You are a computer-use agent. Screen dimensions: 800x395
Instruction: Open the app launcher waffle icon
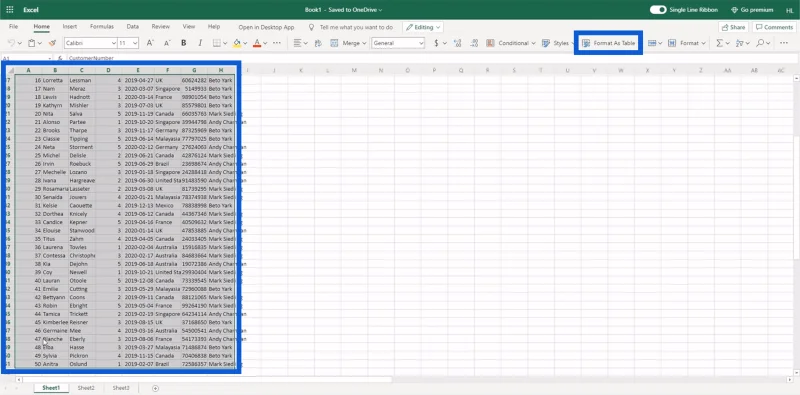point(10,10)
